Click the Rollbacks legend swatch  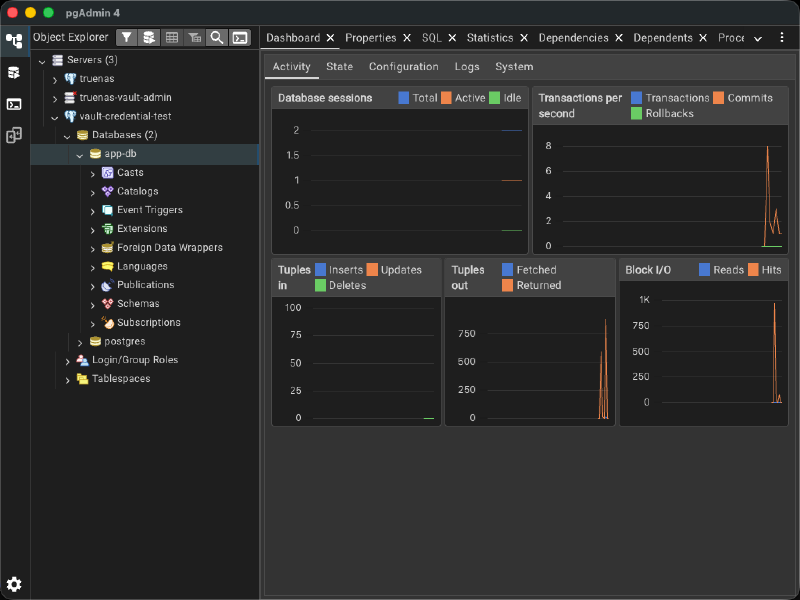(636, 113)
